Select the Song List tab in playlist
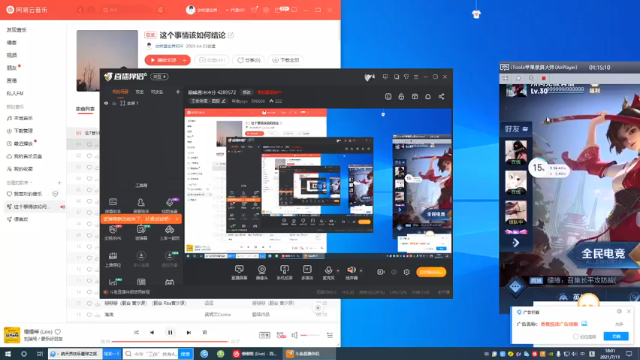Image resolution: width=640 pixels, height=360 pixels. (85, 109)
